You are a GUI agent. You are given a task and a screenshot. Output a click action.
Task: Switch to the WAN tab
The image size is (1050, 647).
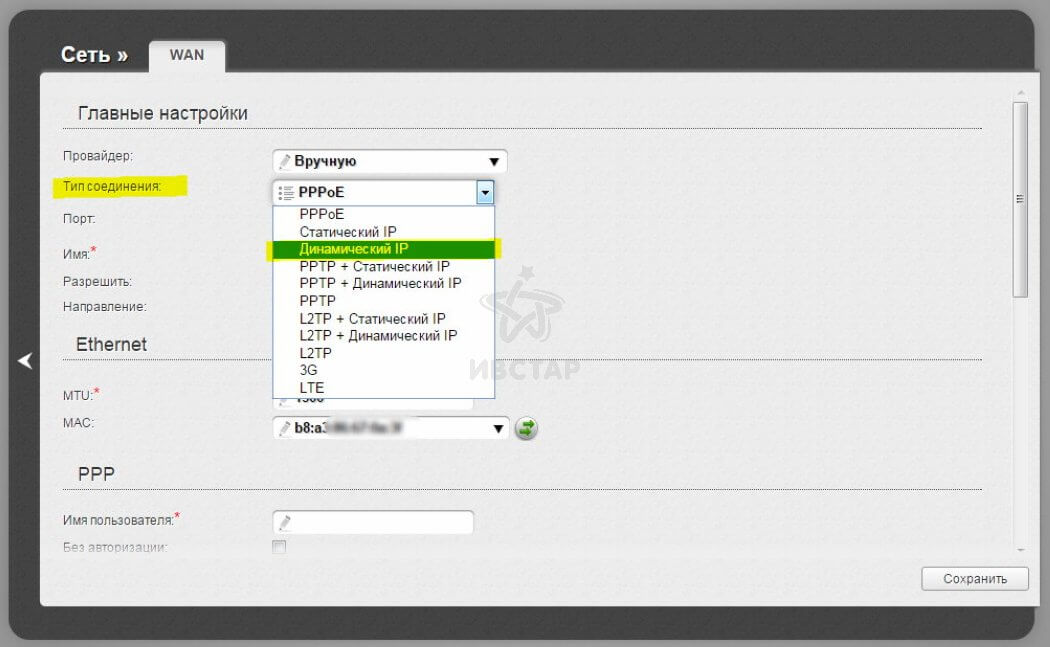pyautogui.click(x=187, y=56)
